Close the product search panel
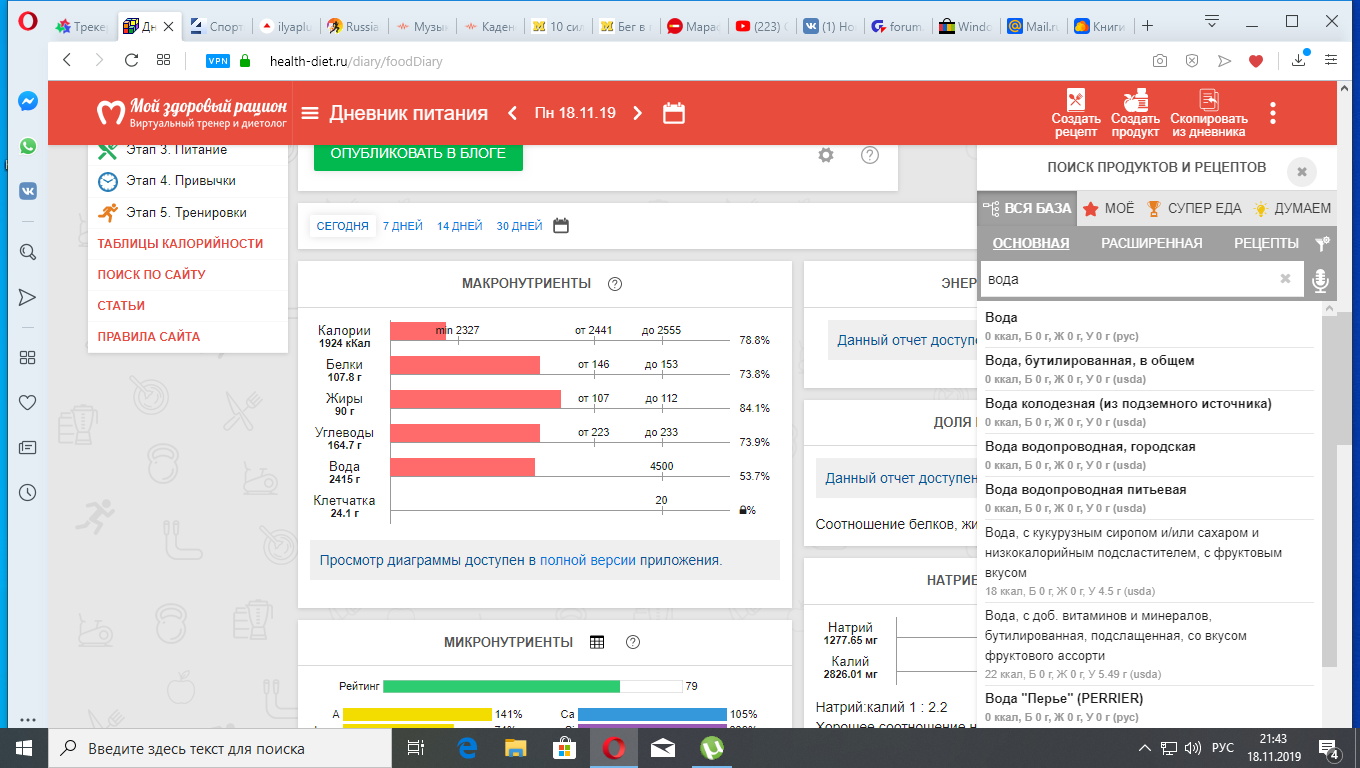Screen dimensions: 1360x768 1302,172
